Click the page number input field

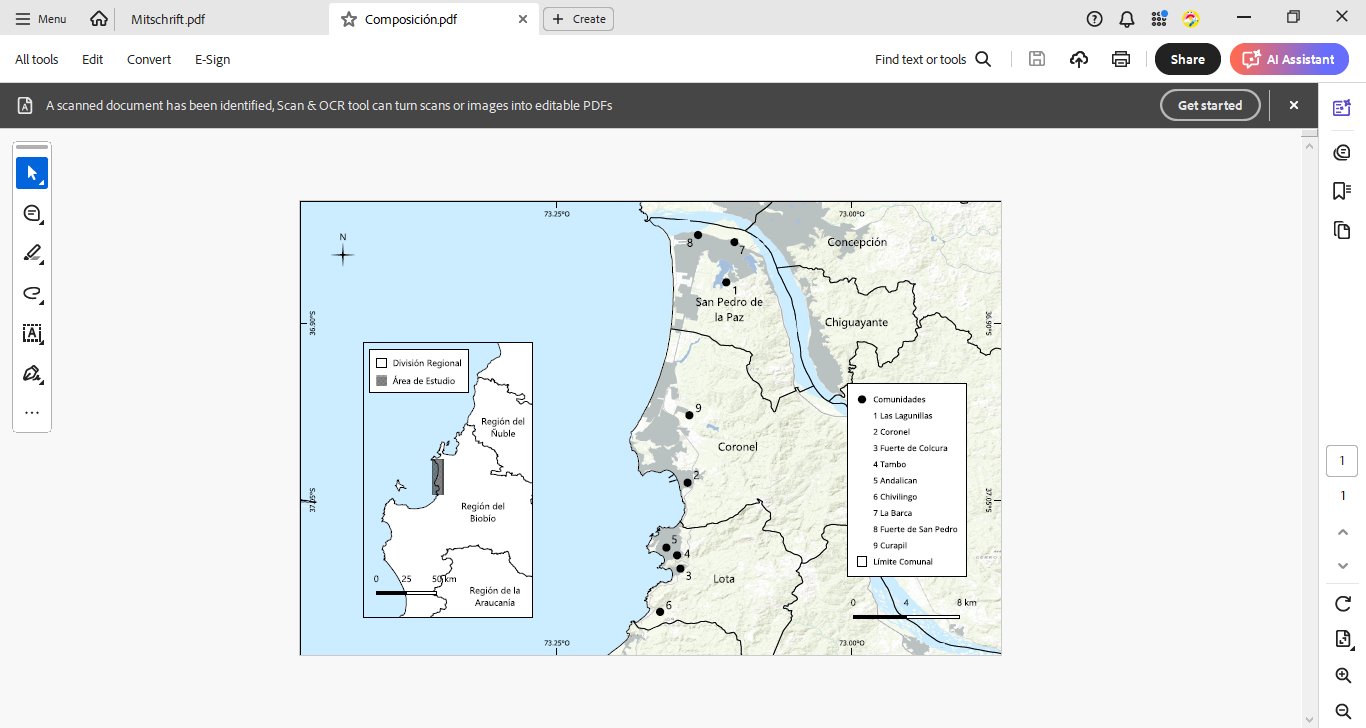coord(1341,460)
